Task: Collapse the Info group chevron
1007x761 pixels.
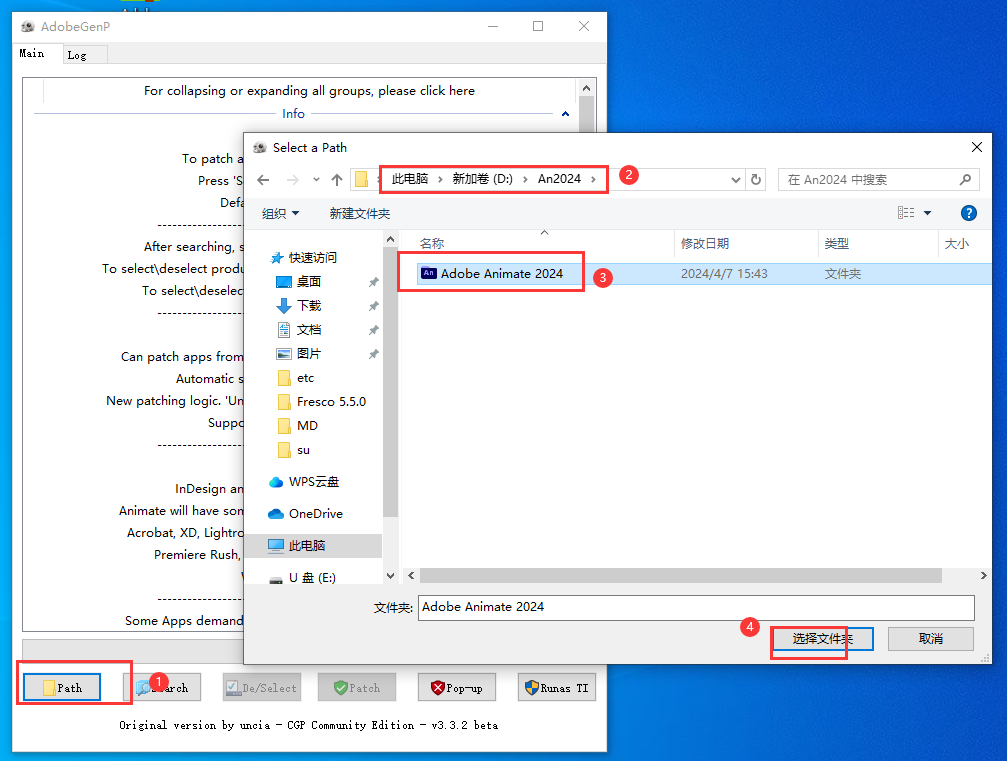Action: (565, 114)
